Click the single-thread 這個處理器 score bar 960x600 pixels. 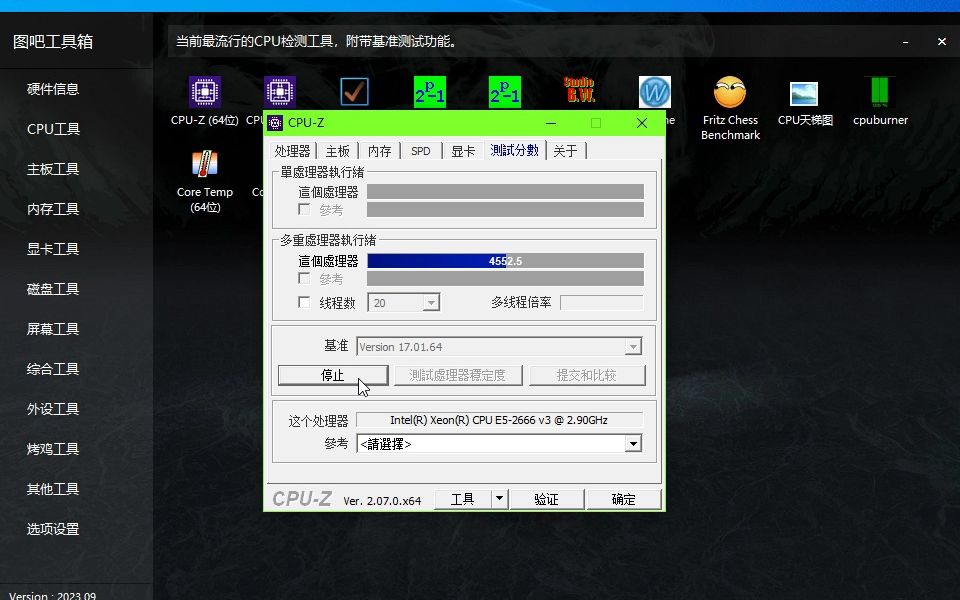tap(505, 192)
